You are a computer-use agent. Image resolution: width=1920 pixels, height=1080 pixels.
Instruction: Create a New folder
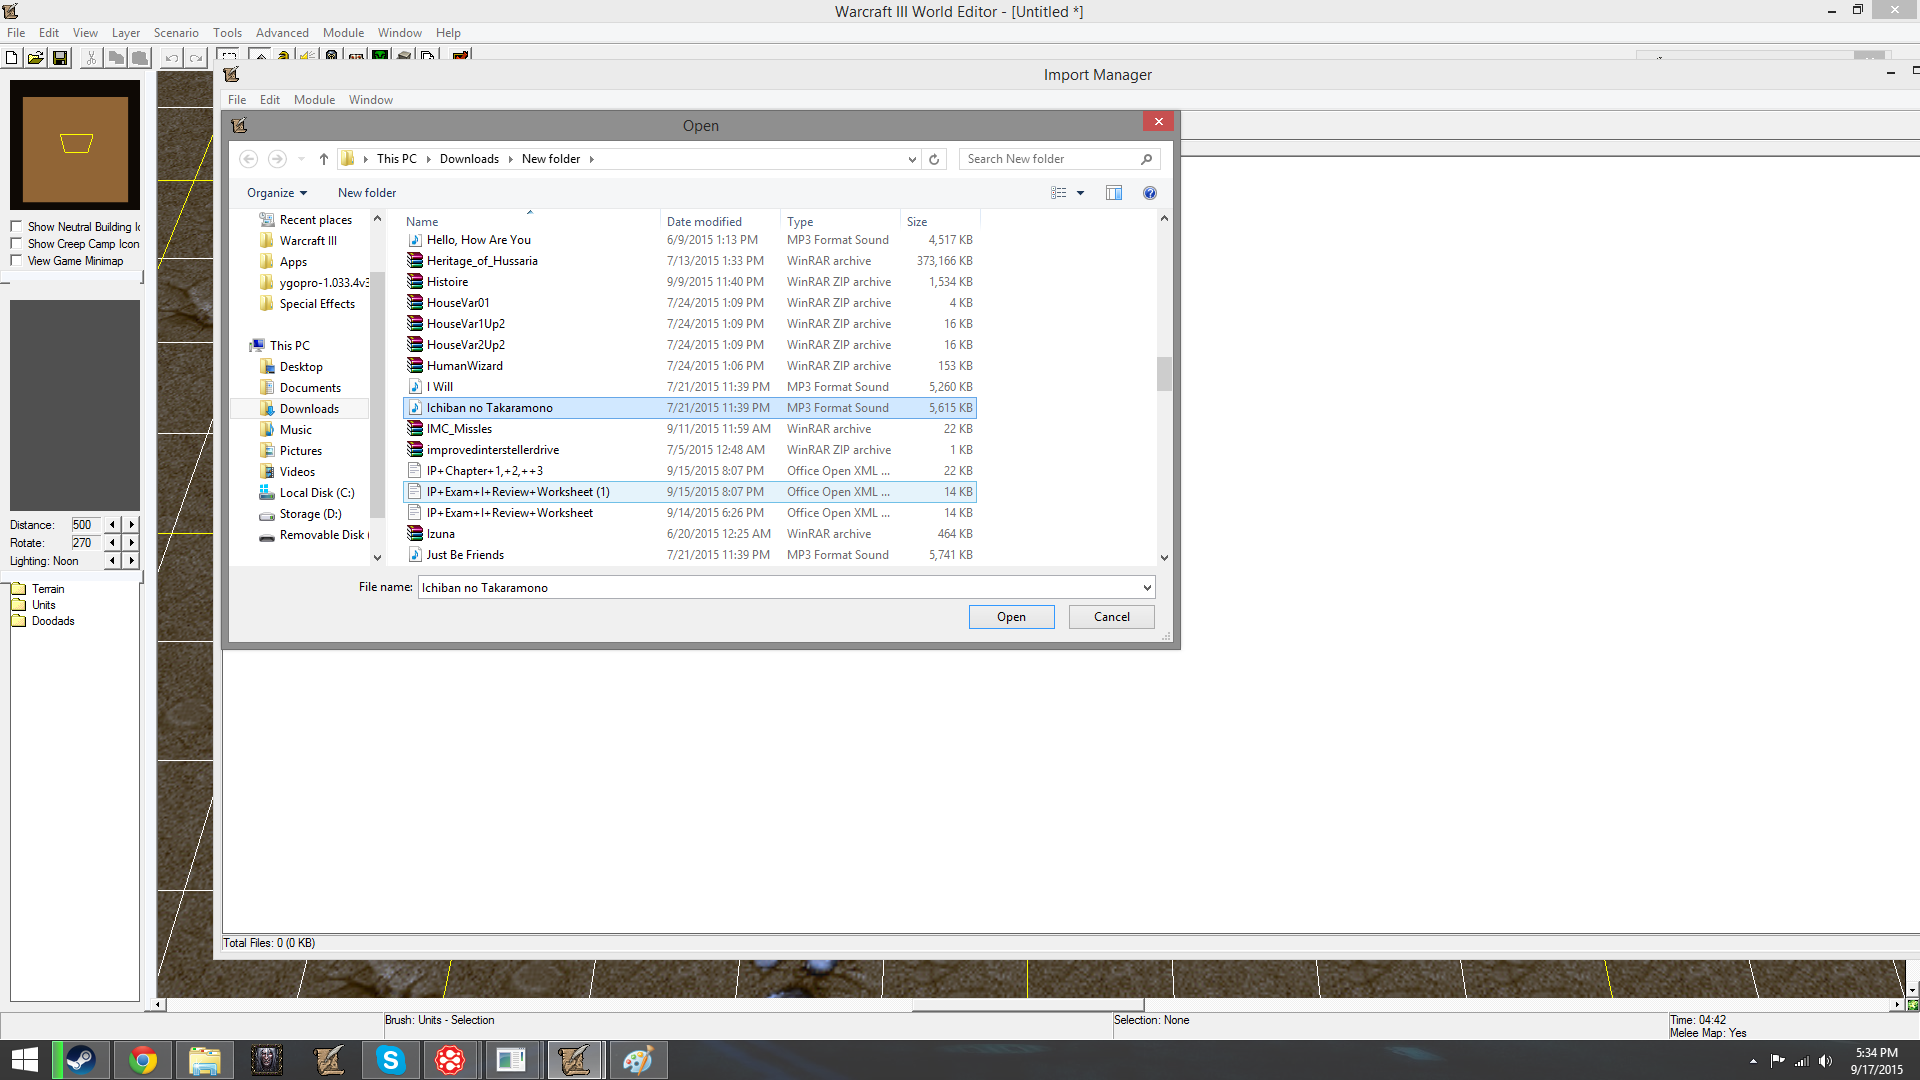(x=367, y=193)
